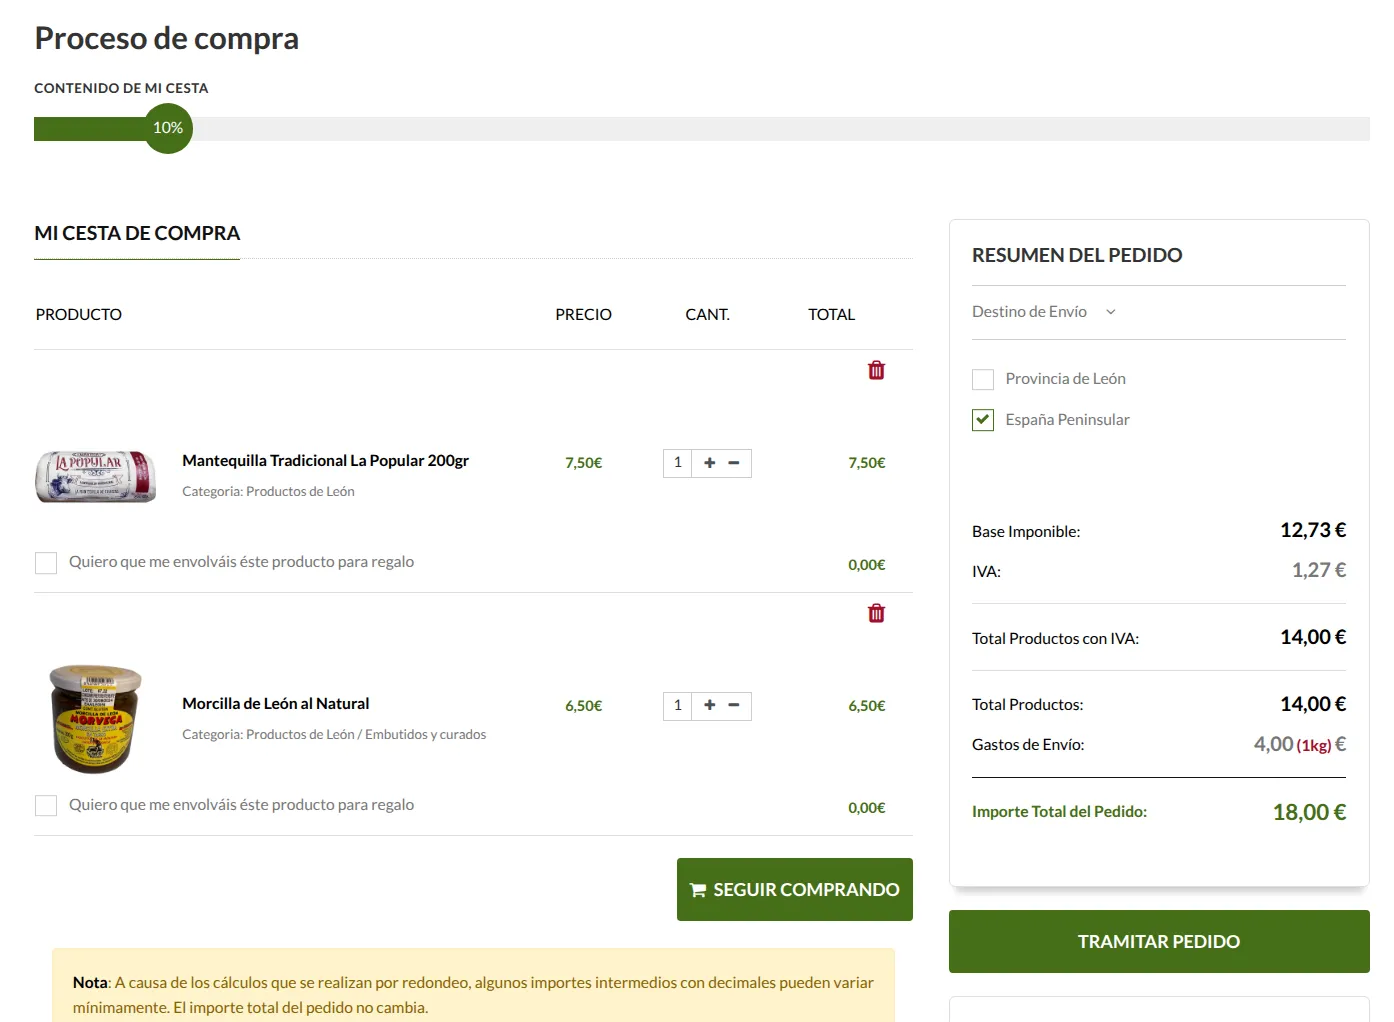Click the Total Productos con IVA label
Viewport: 1394px width, 1022px height.
[1055, 638]
